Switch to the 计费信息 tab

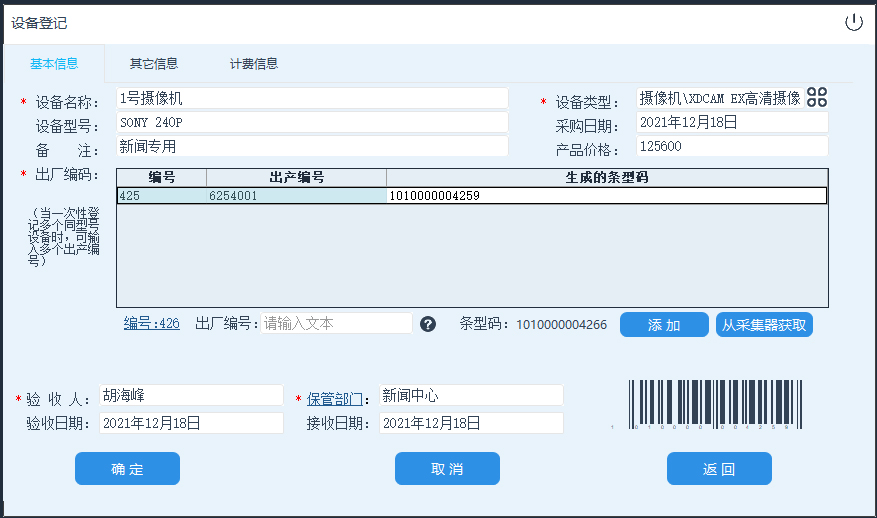pos(254,64)
